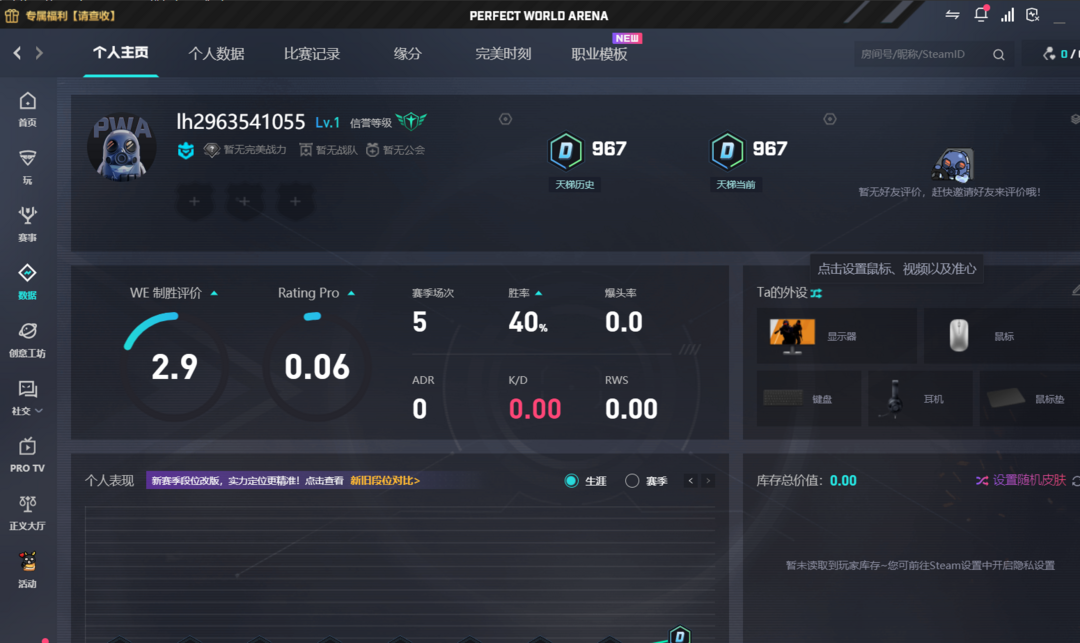This screenshot has width=1080, height=643.
Task: Open the 新旧段位对比 link
Action: (384, 481)
